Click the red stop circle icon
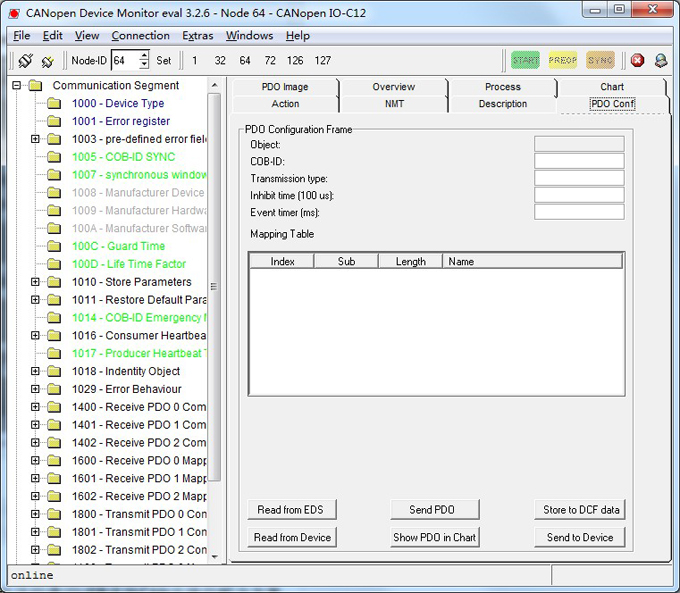This screenshot has width=680, height=593. (x=637, y=60)
